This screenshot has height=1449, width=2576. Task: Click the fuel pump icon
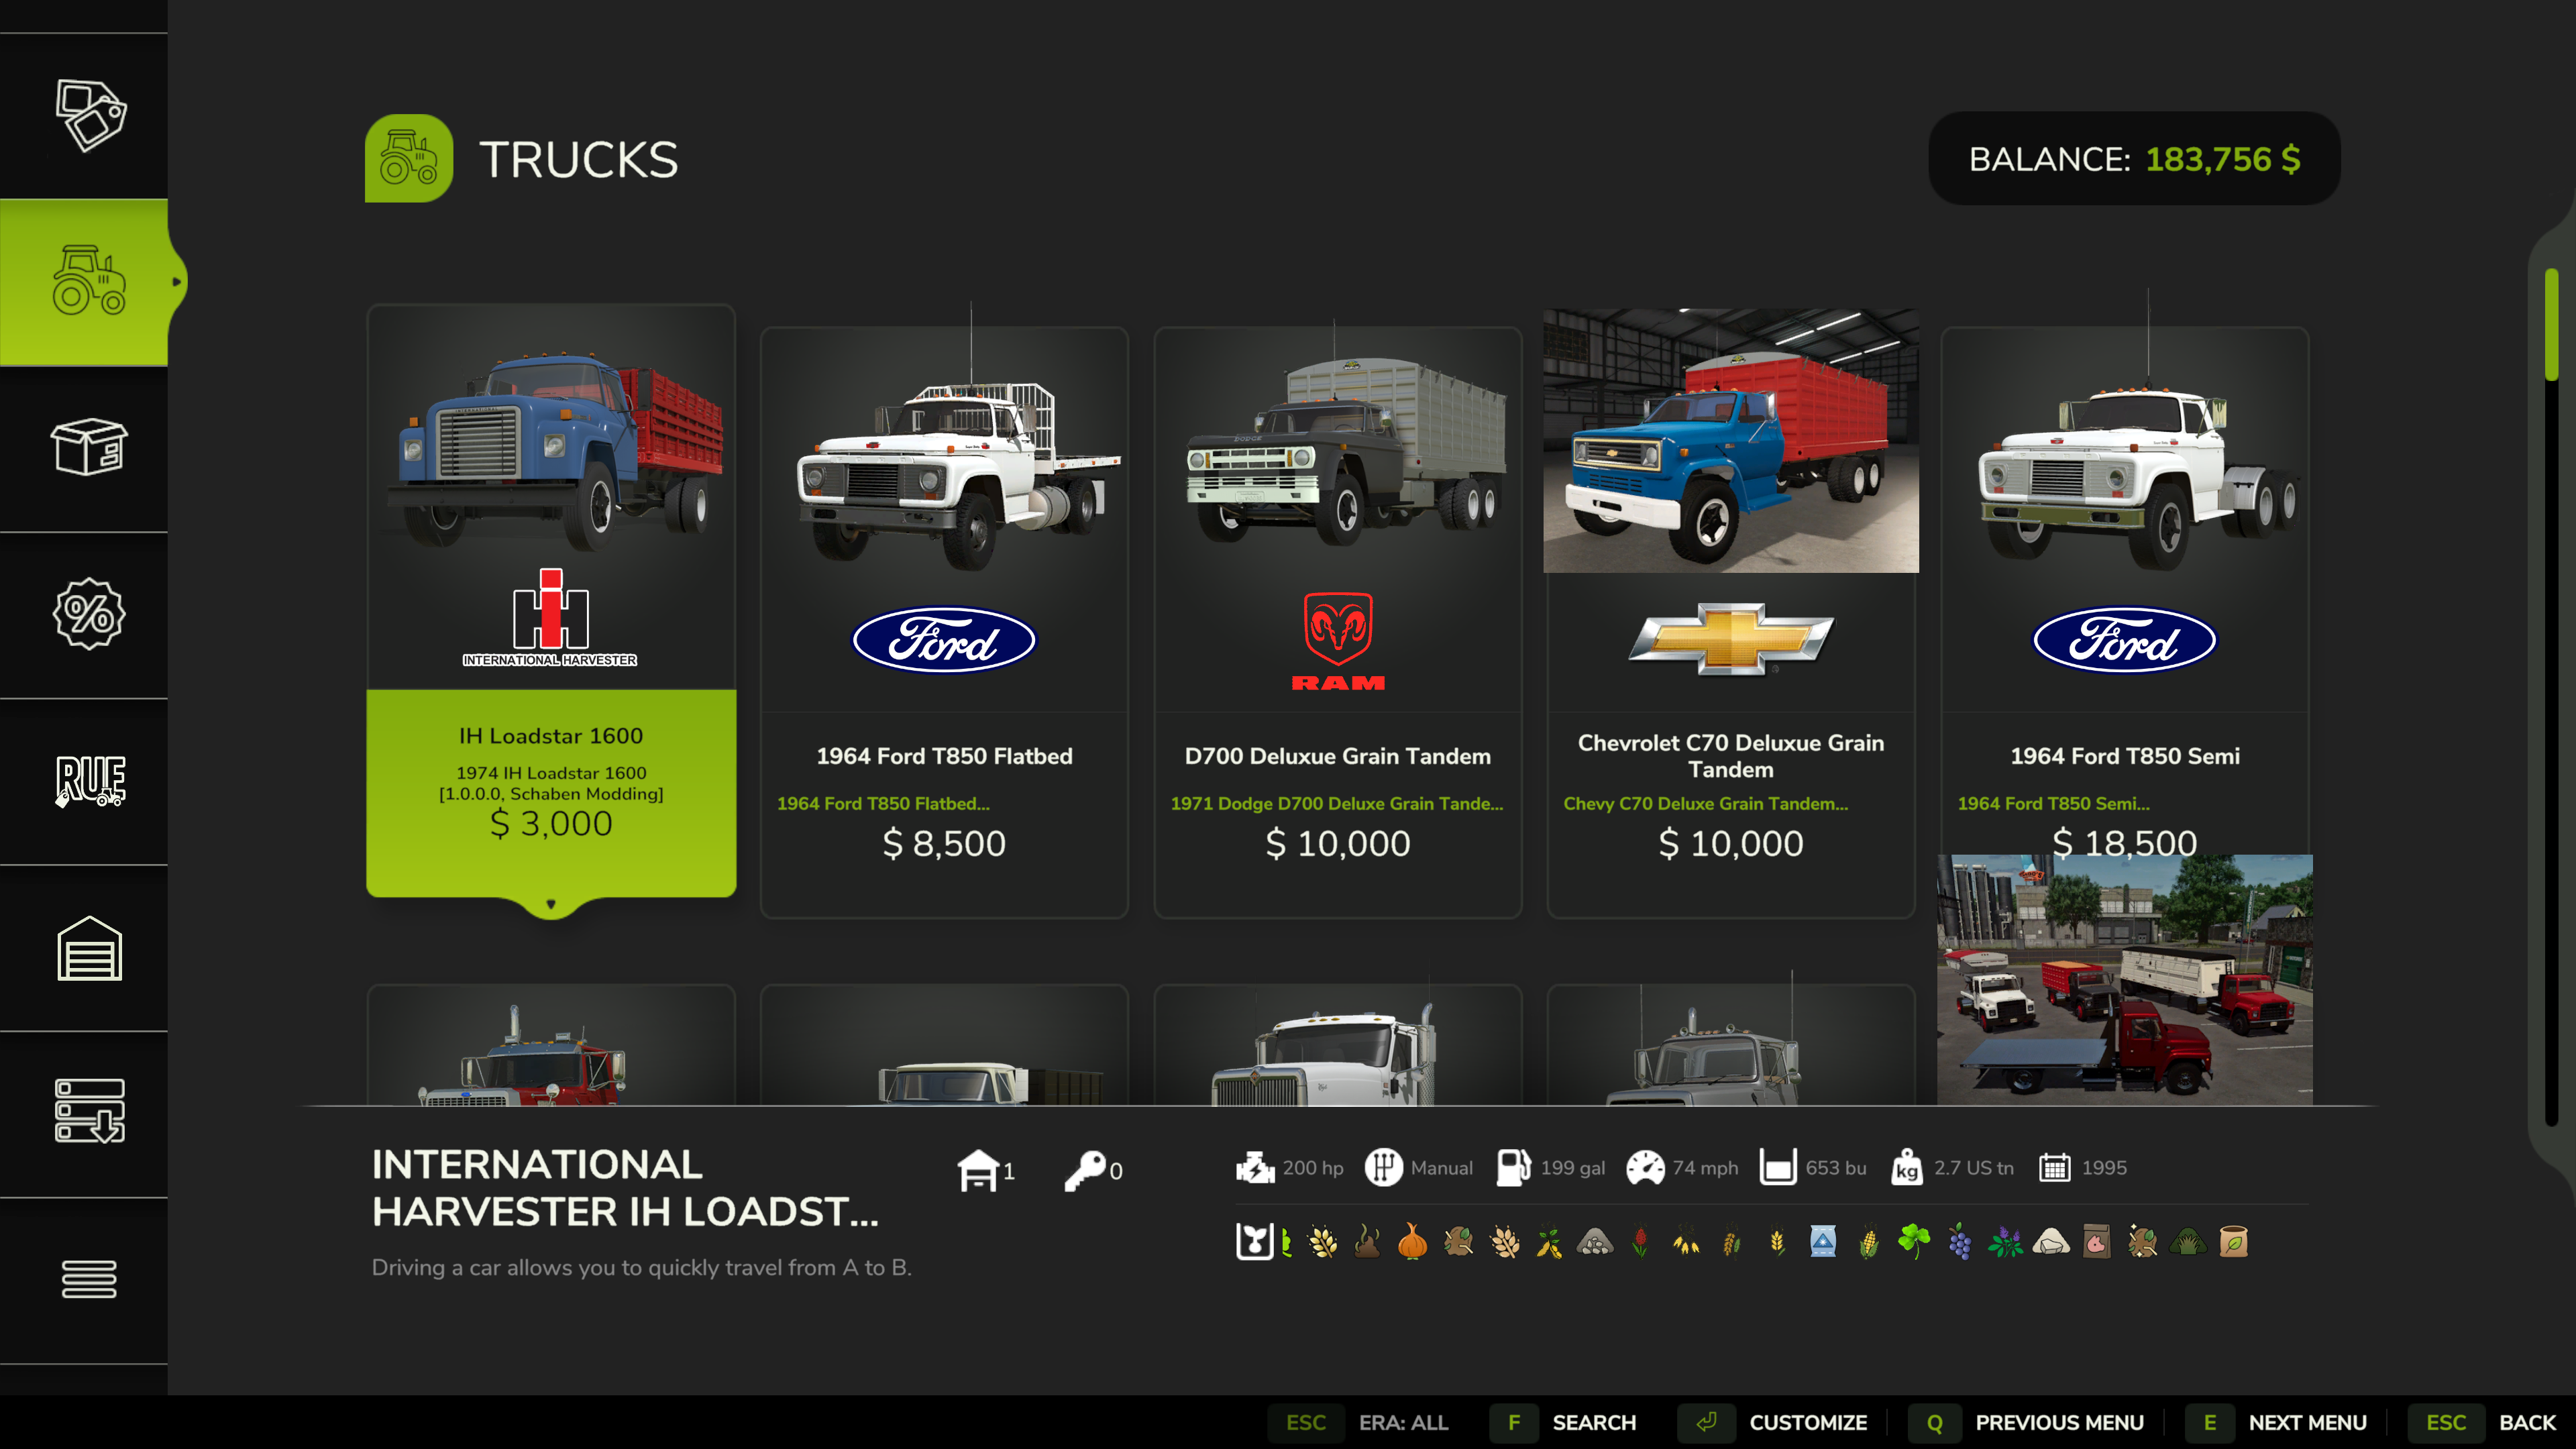click(1514, 1168)
